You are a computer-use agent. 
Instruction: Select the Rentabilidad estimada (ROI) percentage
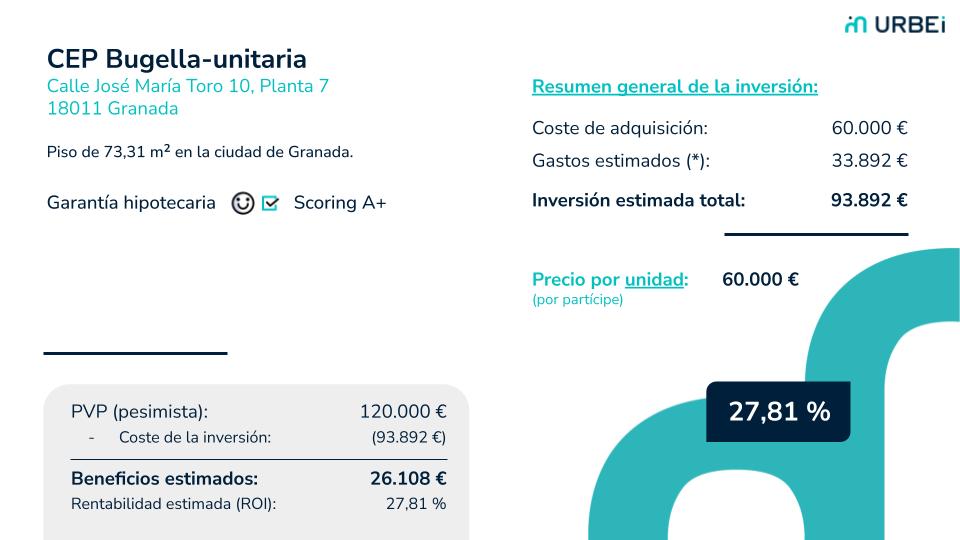click(416, 504)
